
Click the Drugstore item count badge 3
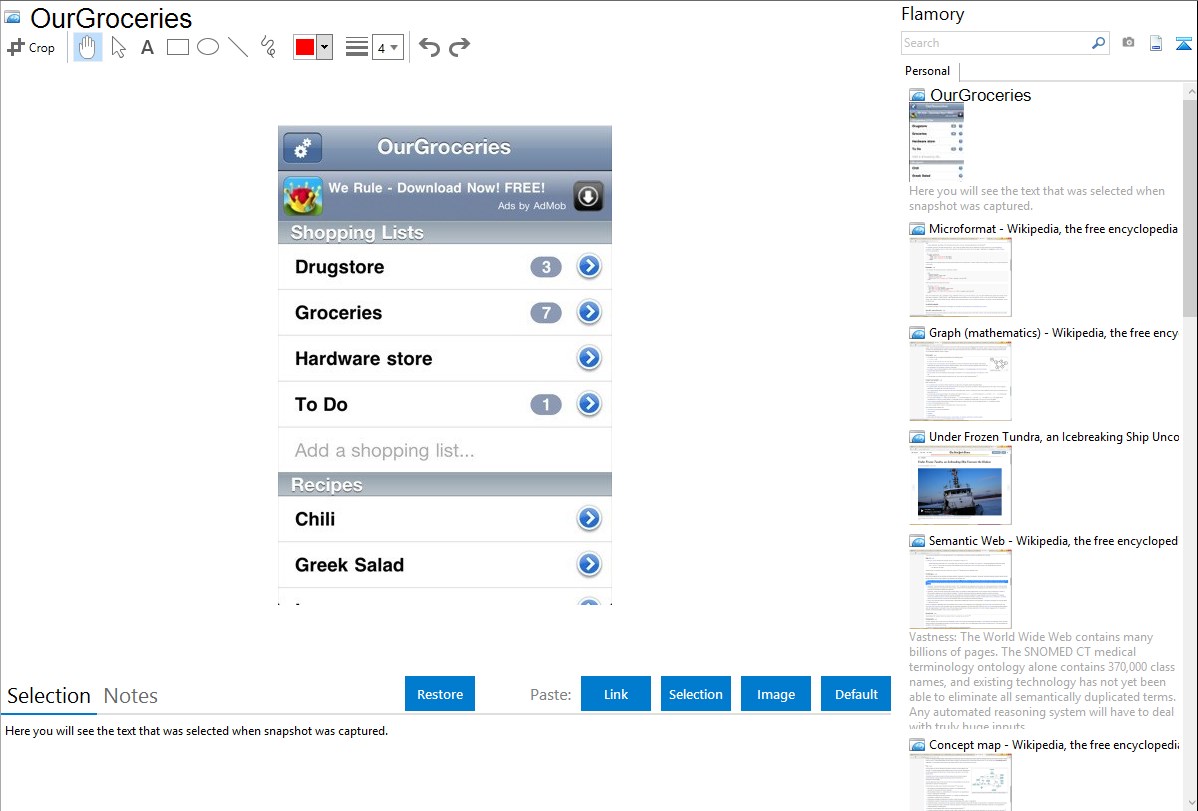pos(546,267)
